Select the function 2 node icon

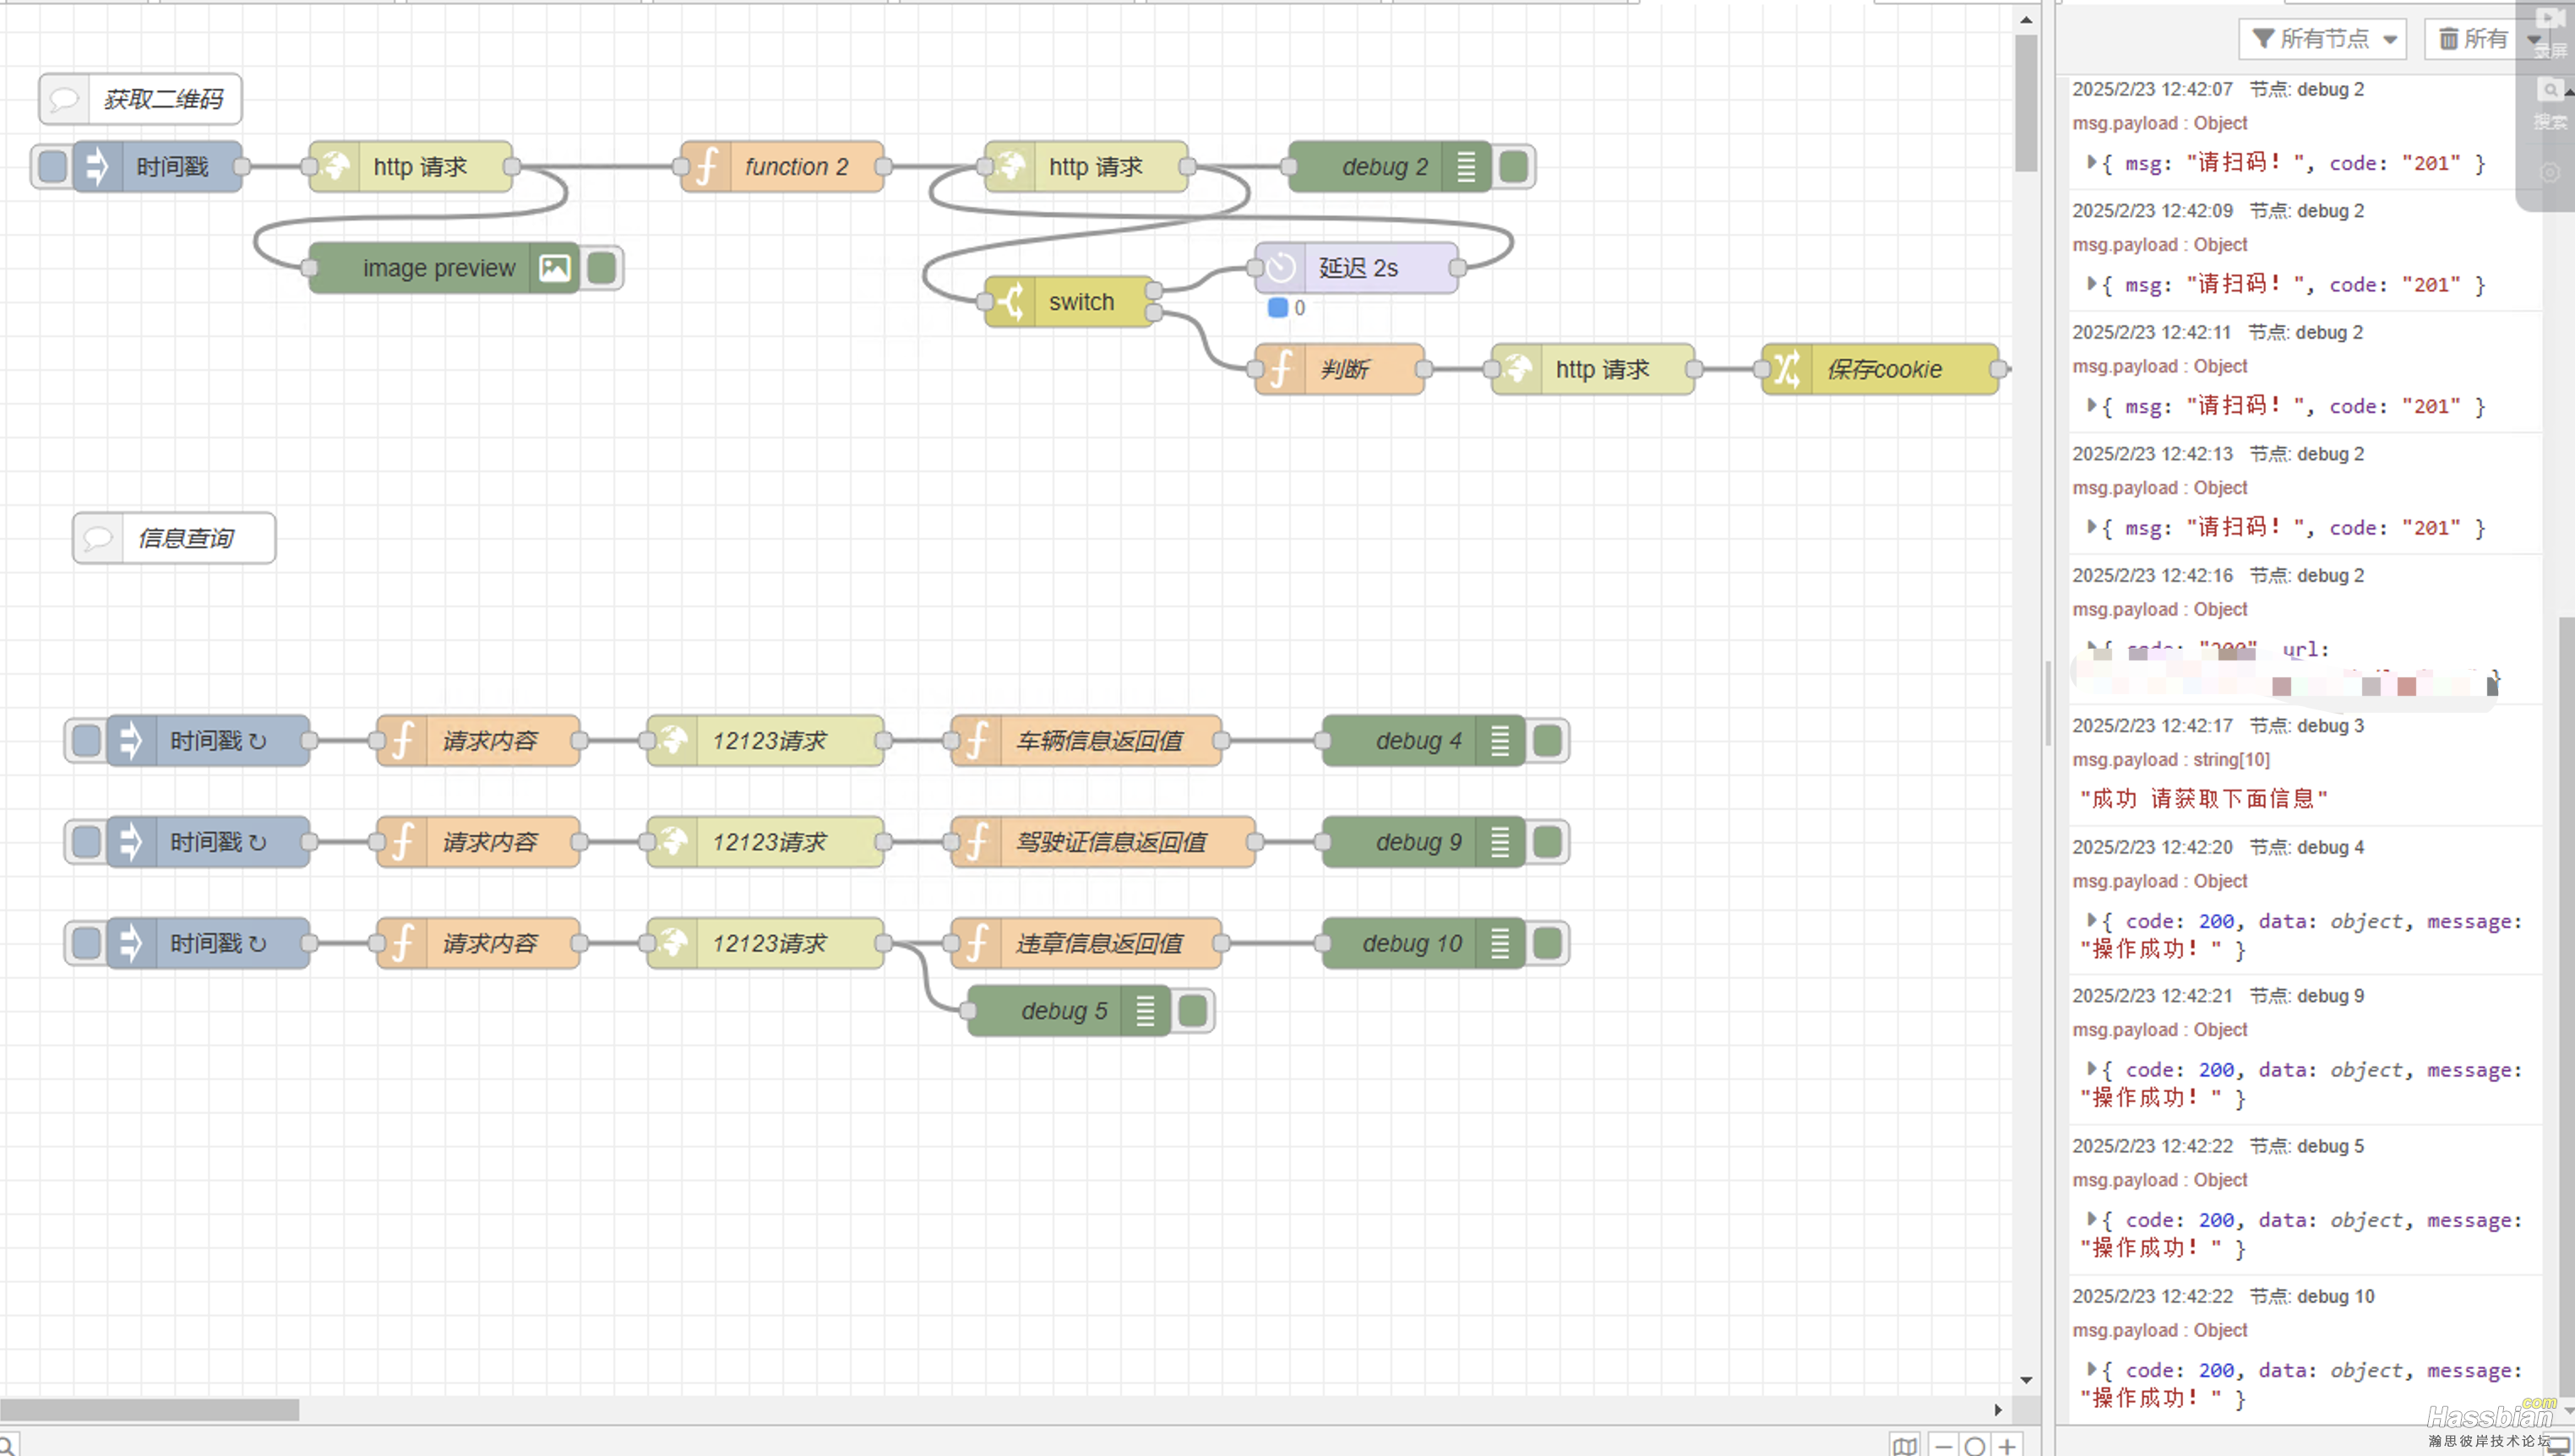[707, 166]
